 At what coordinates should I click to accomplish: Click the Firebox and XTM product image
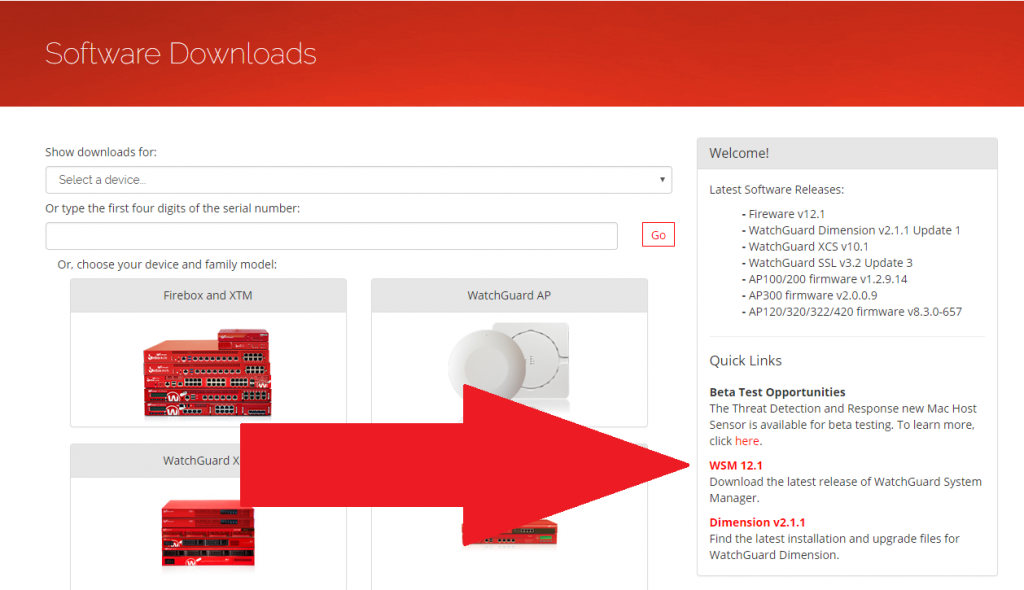coord(208,371)
